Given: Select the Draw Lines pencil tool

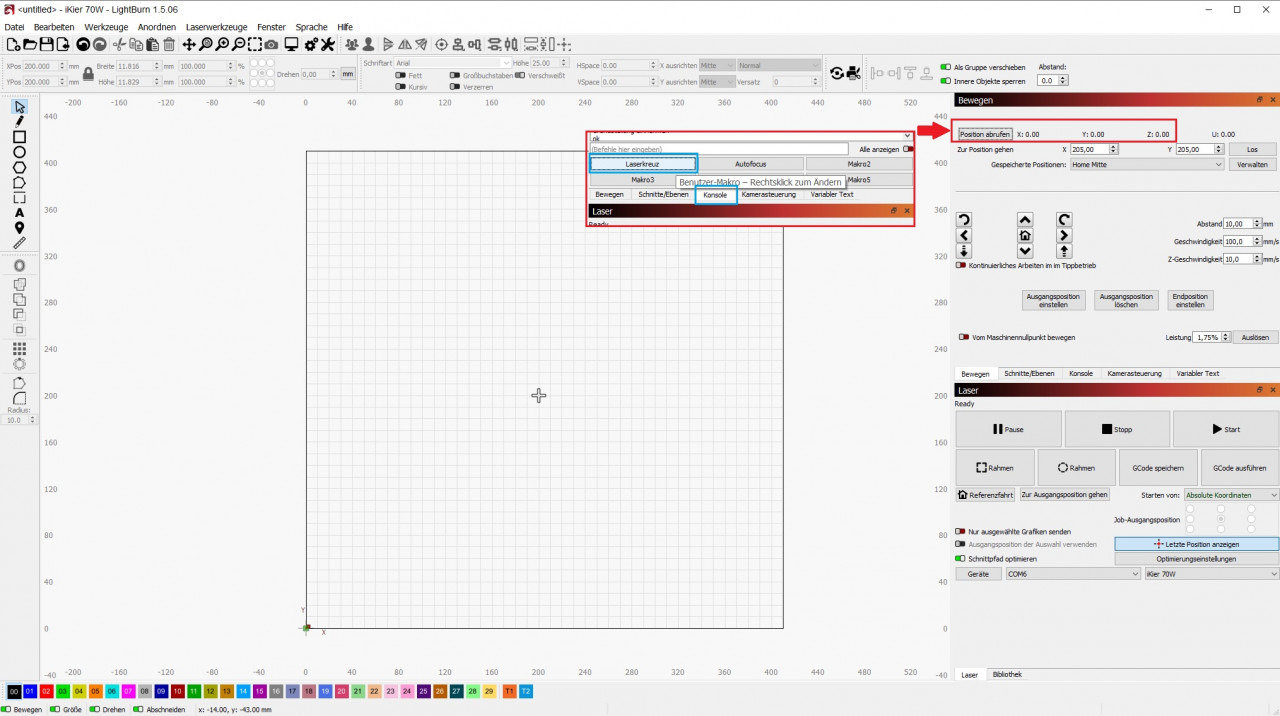Looking at the screenshot, I should 19,121.
